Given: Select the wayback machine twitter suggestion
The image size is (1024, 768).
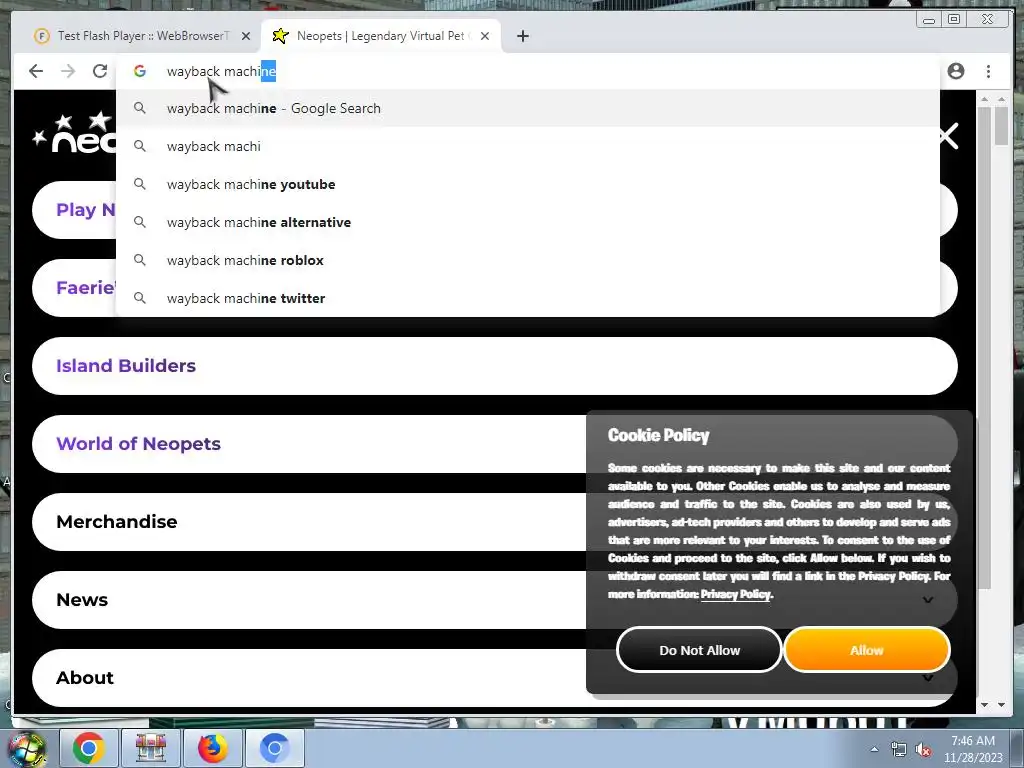Looking at the screenshot, I should pyautogui.click(x=528, y=298).
